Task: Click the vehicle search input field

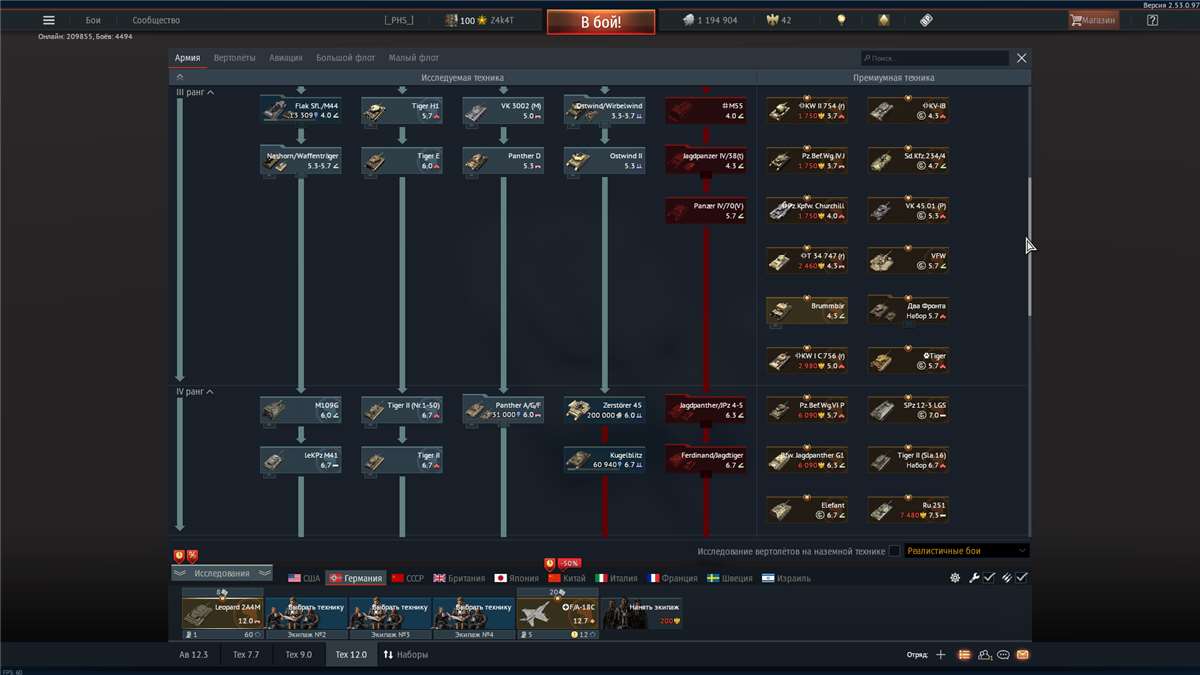Action: (935, 59)
